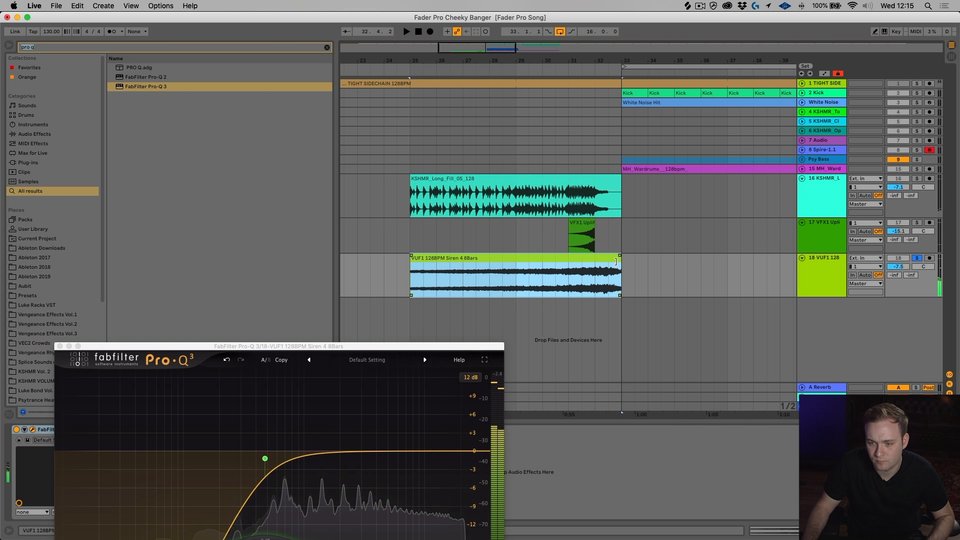
Task: Open the Help menu in menu bar
Action: coord(190,6)
